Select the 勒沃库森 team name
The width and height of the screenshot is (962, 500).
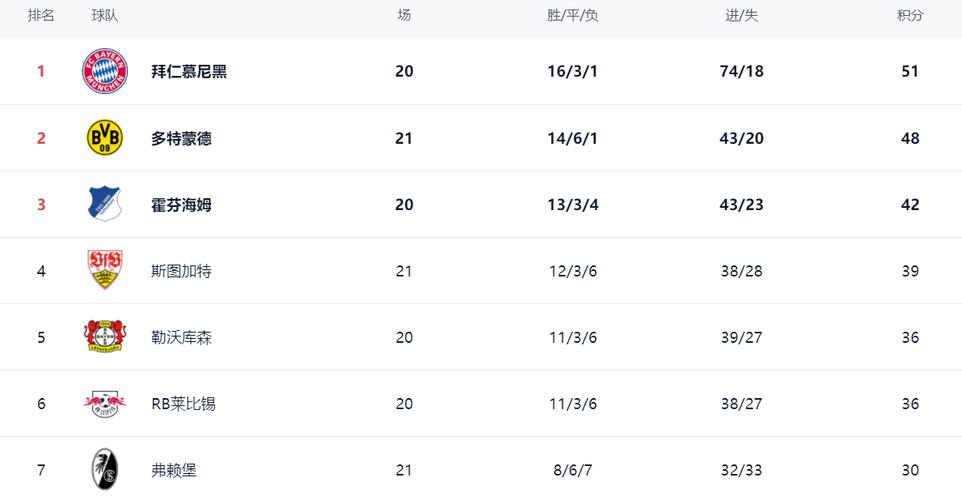point(181,338)
